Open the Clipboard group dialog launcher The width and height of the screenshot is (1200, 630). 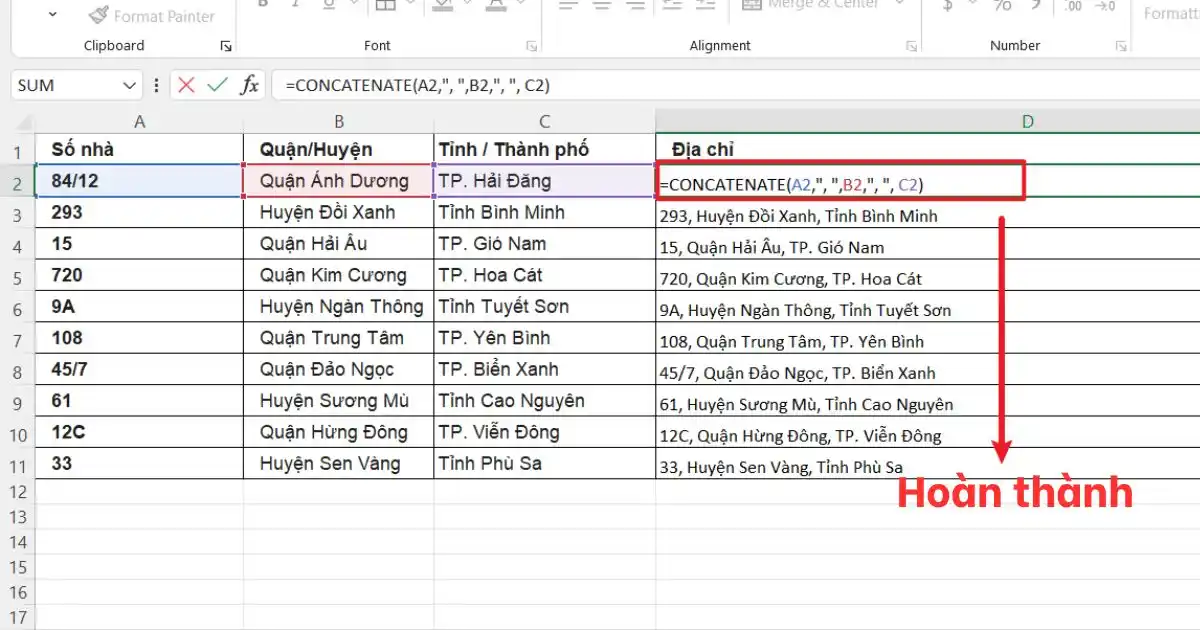[x=226, y=46]
